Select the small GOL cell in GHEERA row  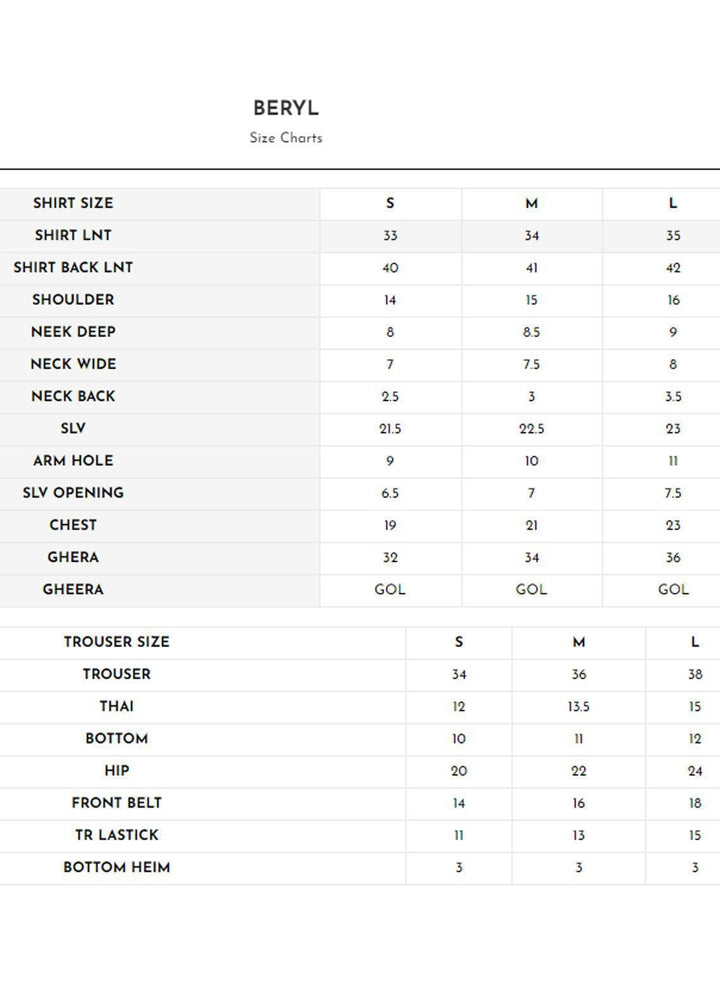[x=390, y=589]
